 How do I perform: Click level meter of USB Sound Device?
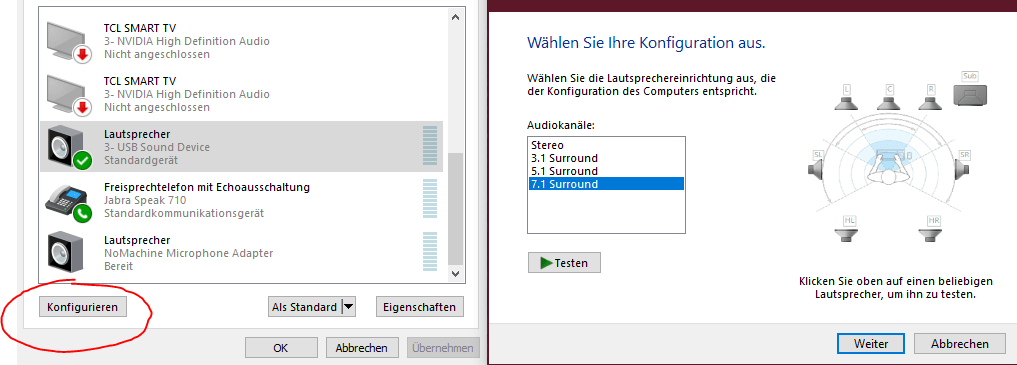(429, 147)
